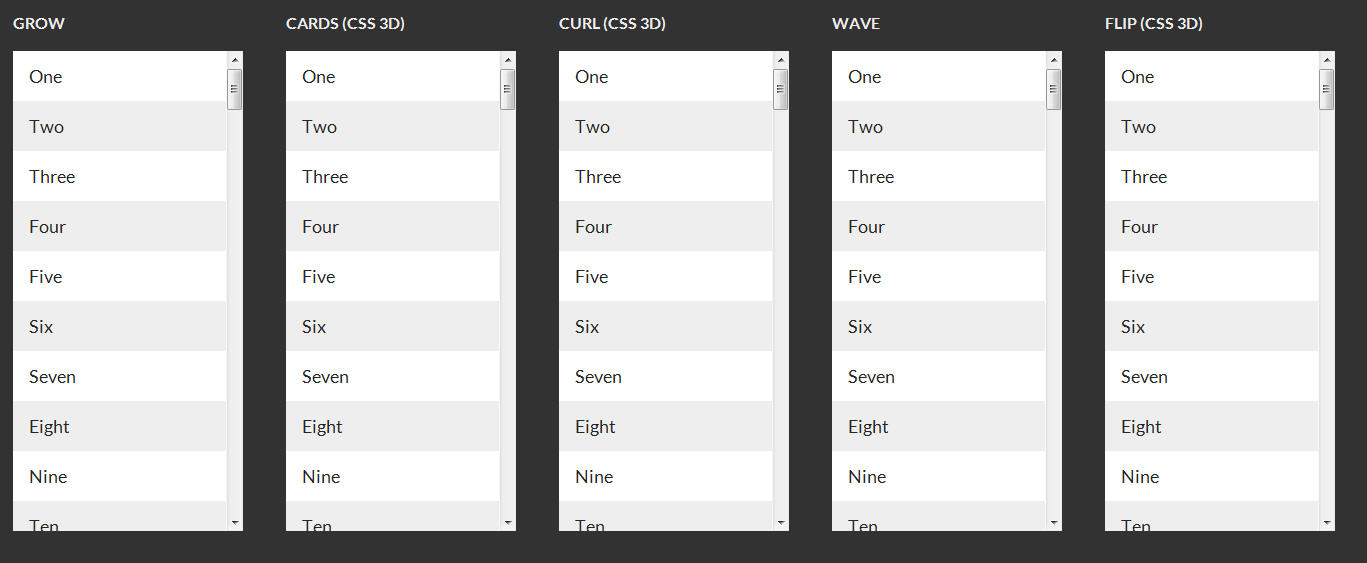Screen dimensions: 1367x563
Task: Click scroll down arrow in Grow list
Action: (235, 522)
